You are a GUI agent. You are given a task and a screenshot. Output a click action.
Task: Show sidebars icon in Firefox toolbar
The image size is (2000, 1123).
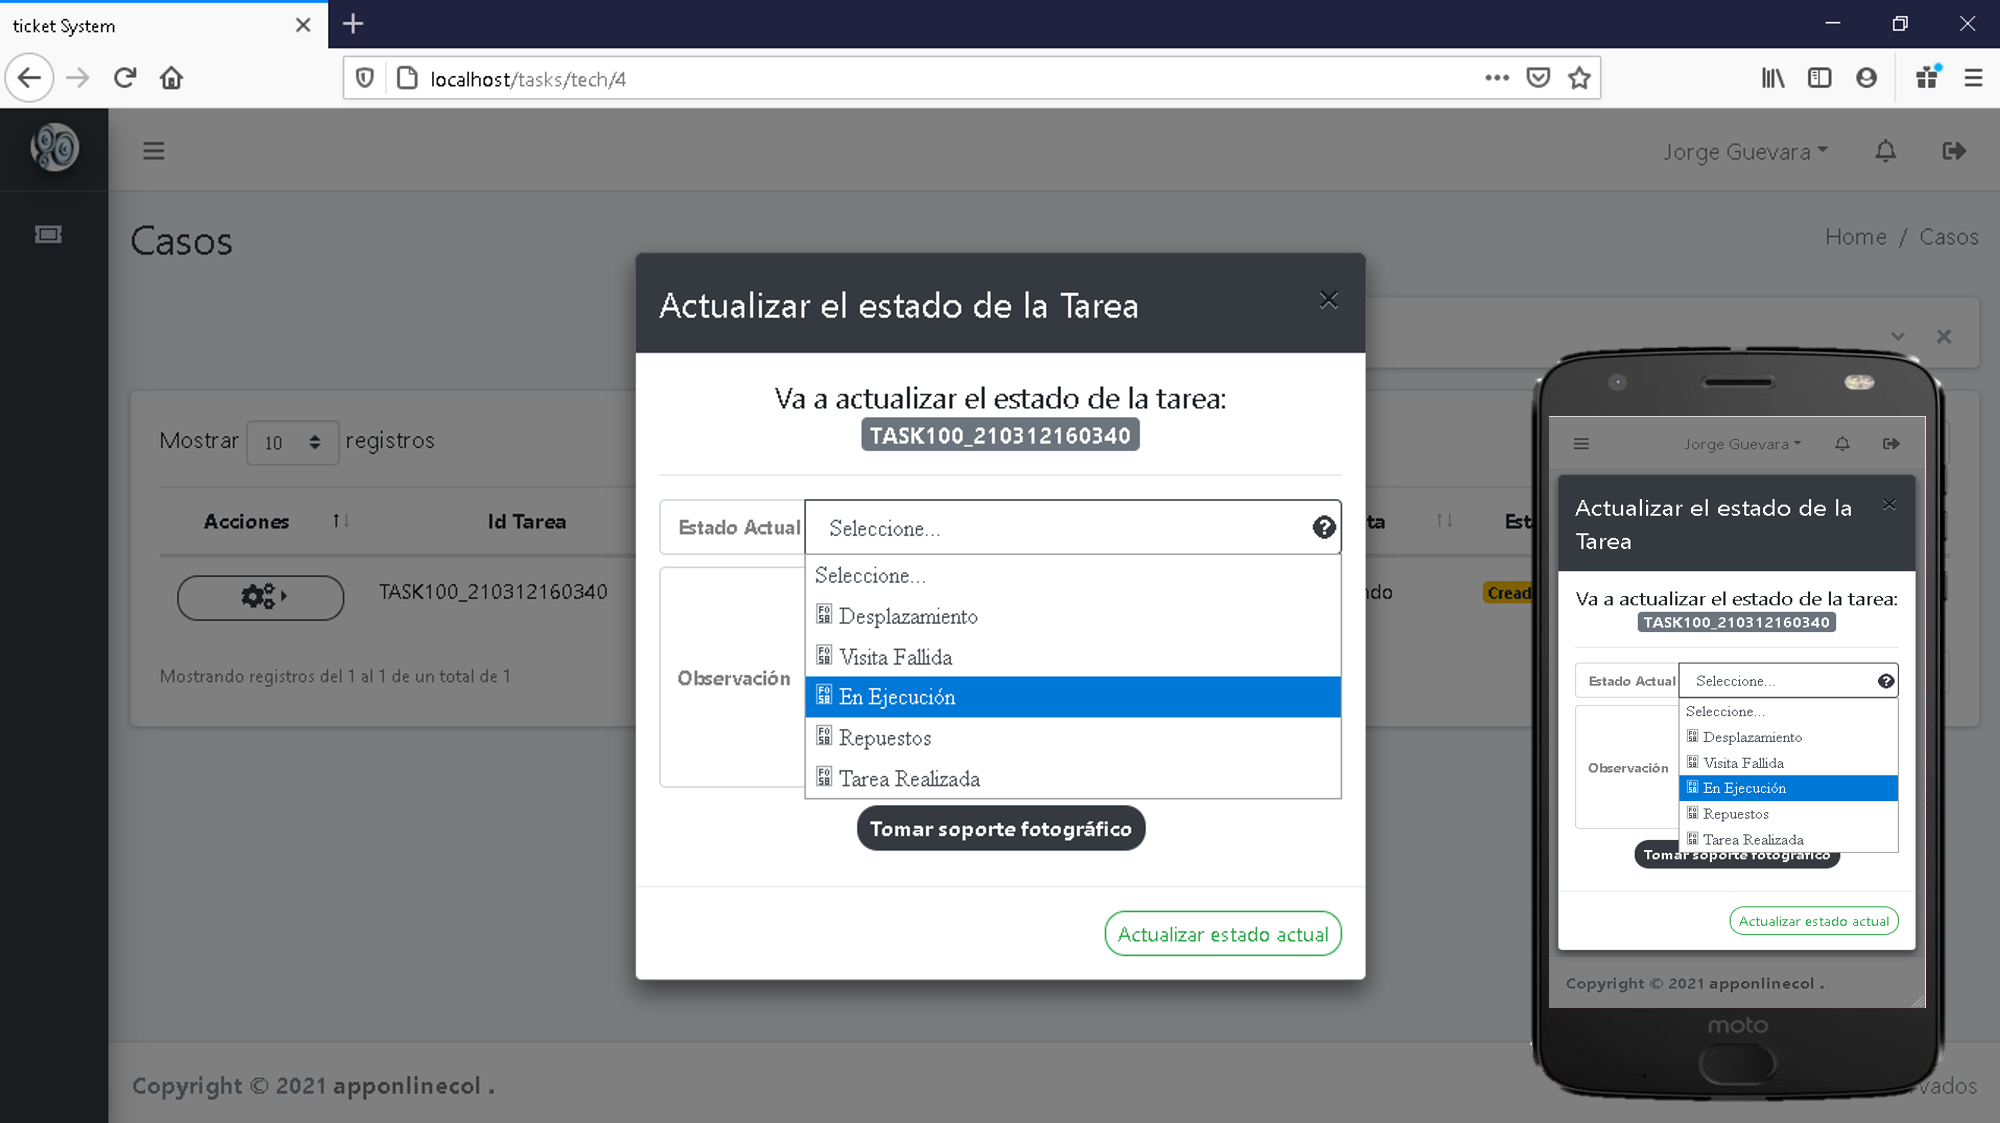click(x=1820, y=78)
